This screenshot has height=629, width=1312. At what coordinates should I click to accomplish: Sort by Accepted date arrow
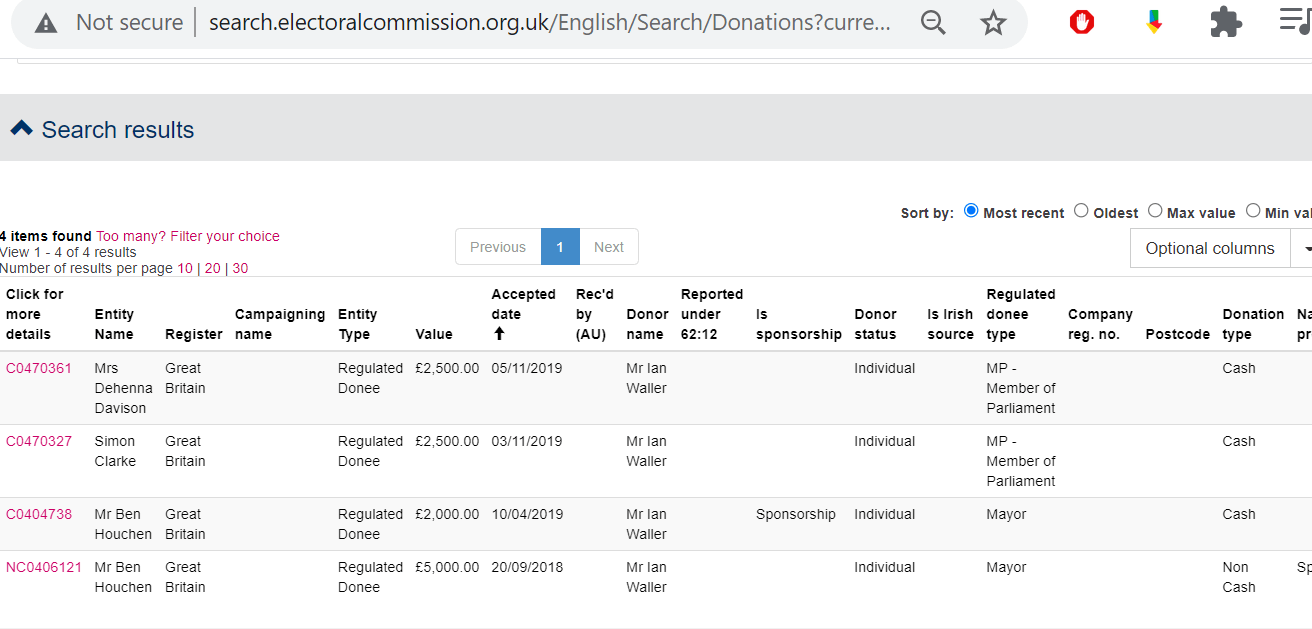coord(500,334)
